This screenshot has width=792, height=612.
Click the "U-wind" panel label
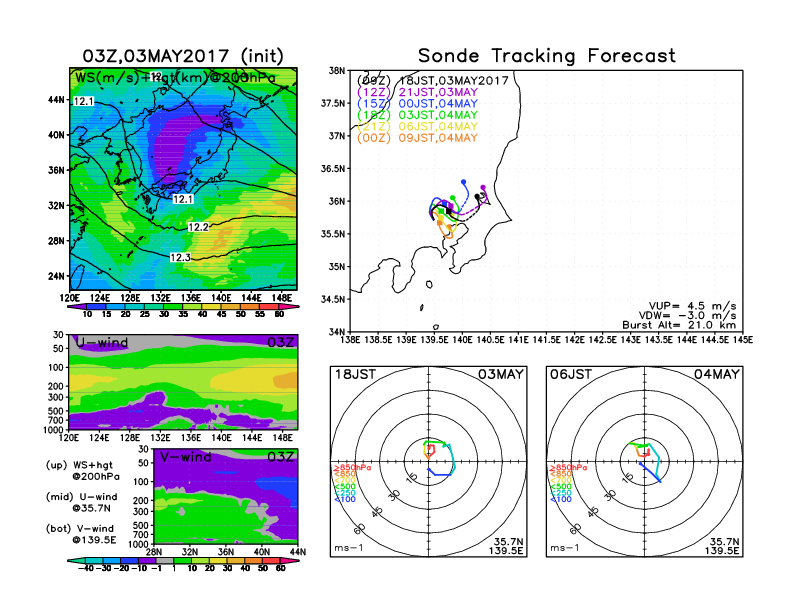click(x=102, y=342)
